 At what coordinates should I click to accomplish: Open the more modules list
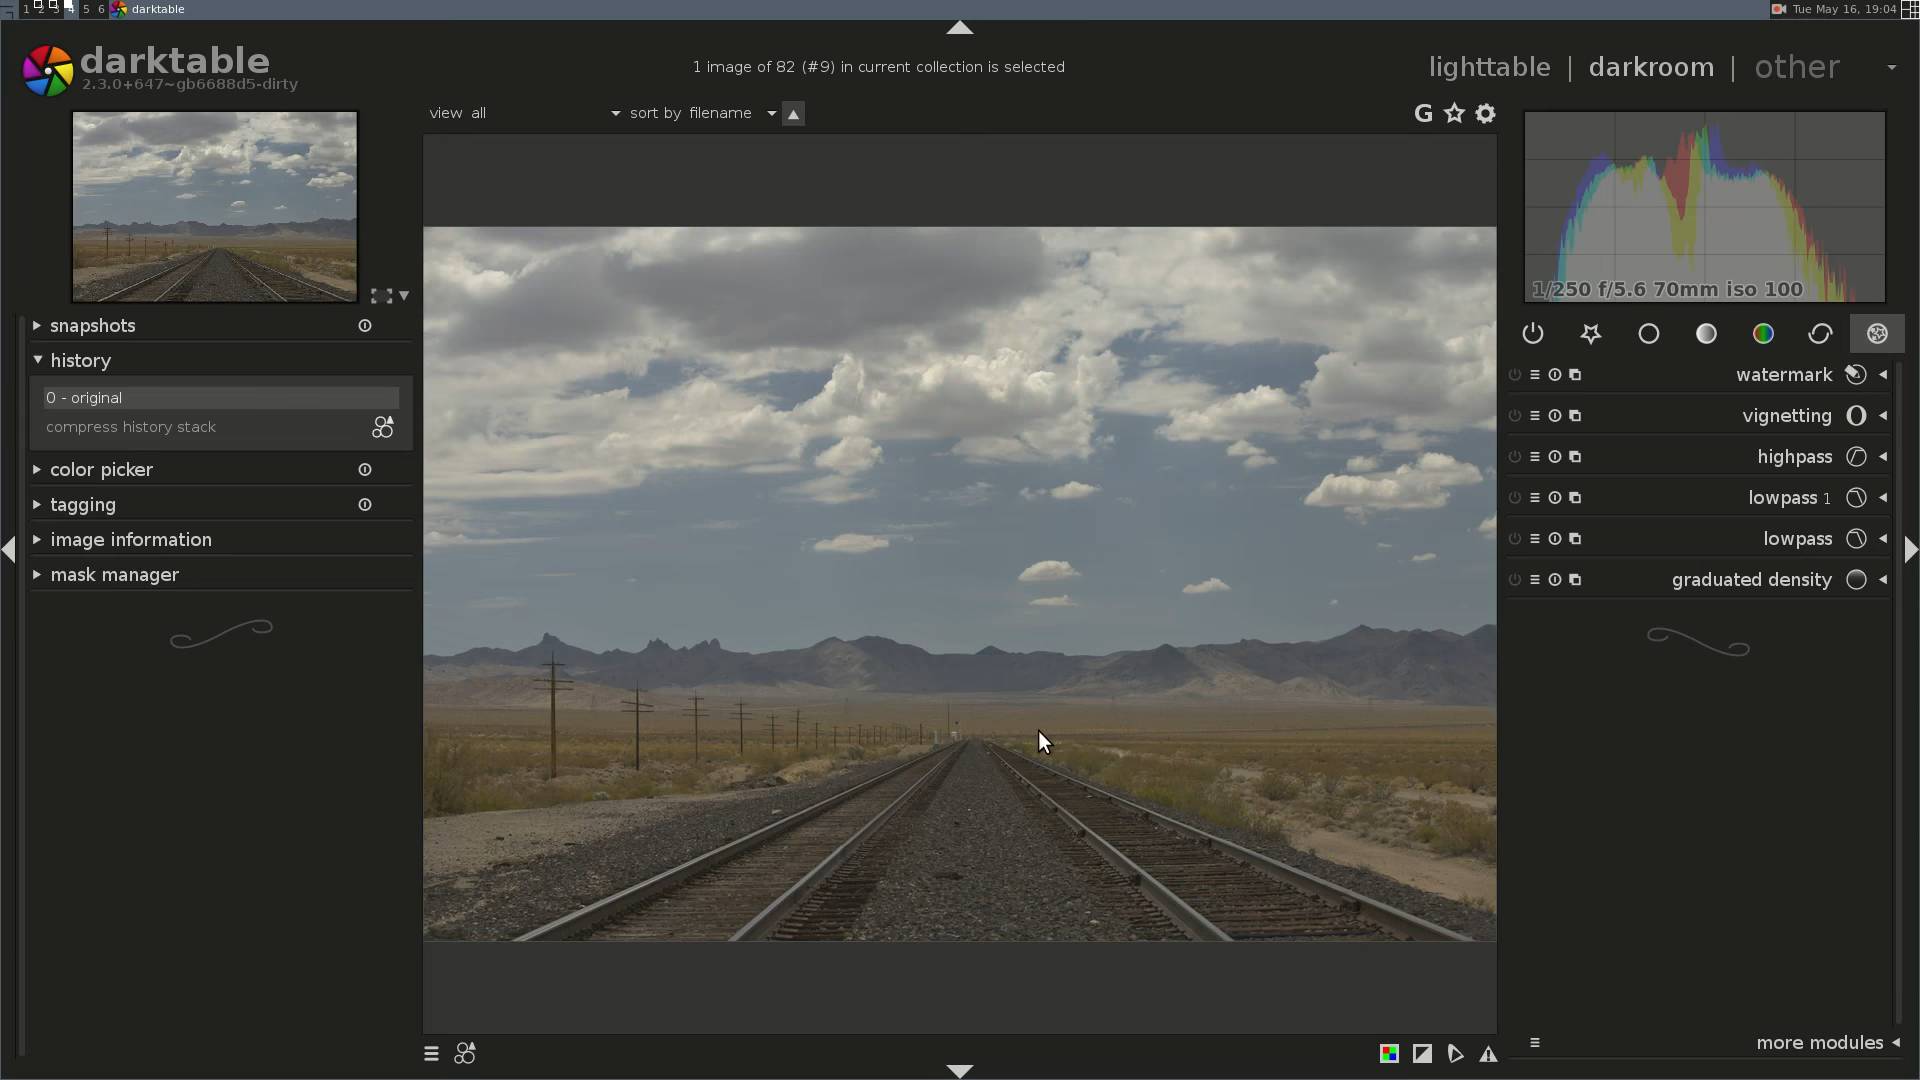click(x=1819, y=1043)
